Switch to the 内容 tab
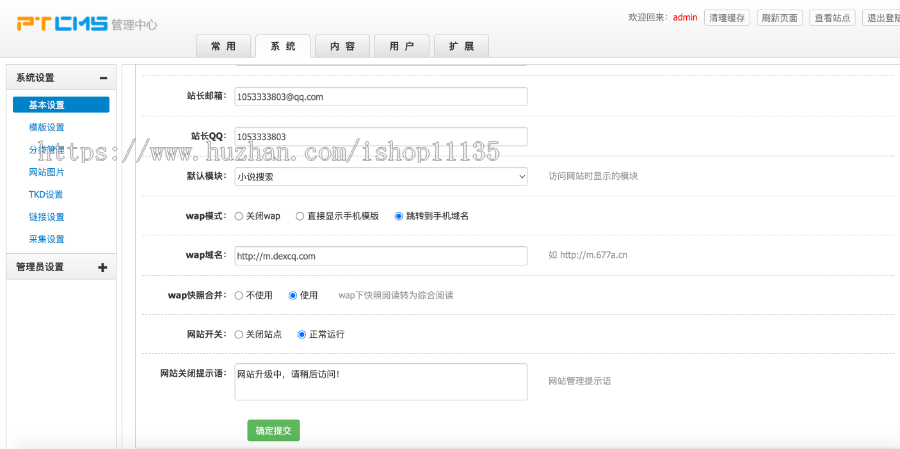This screenshot has width=900, height=449. click(x=343, y=47)
